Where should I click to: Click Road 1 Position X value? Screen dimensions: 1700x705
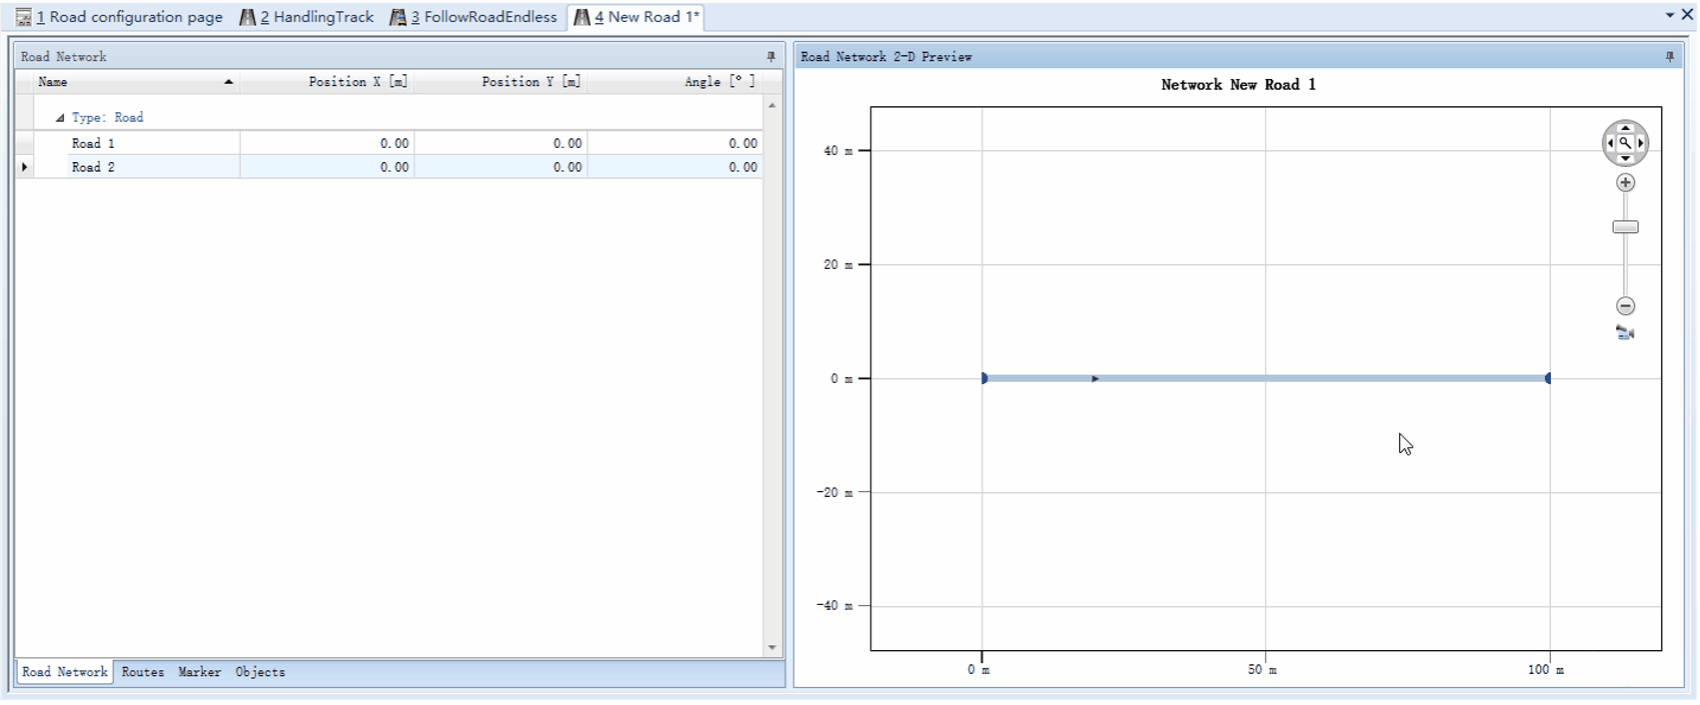[x=327, y=143]
